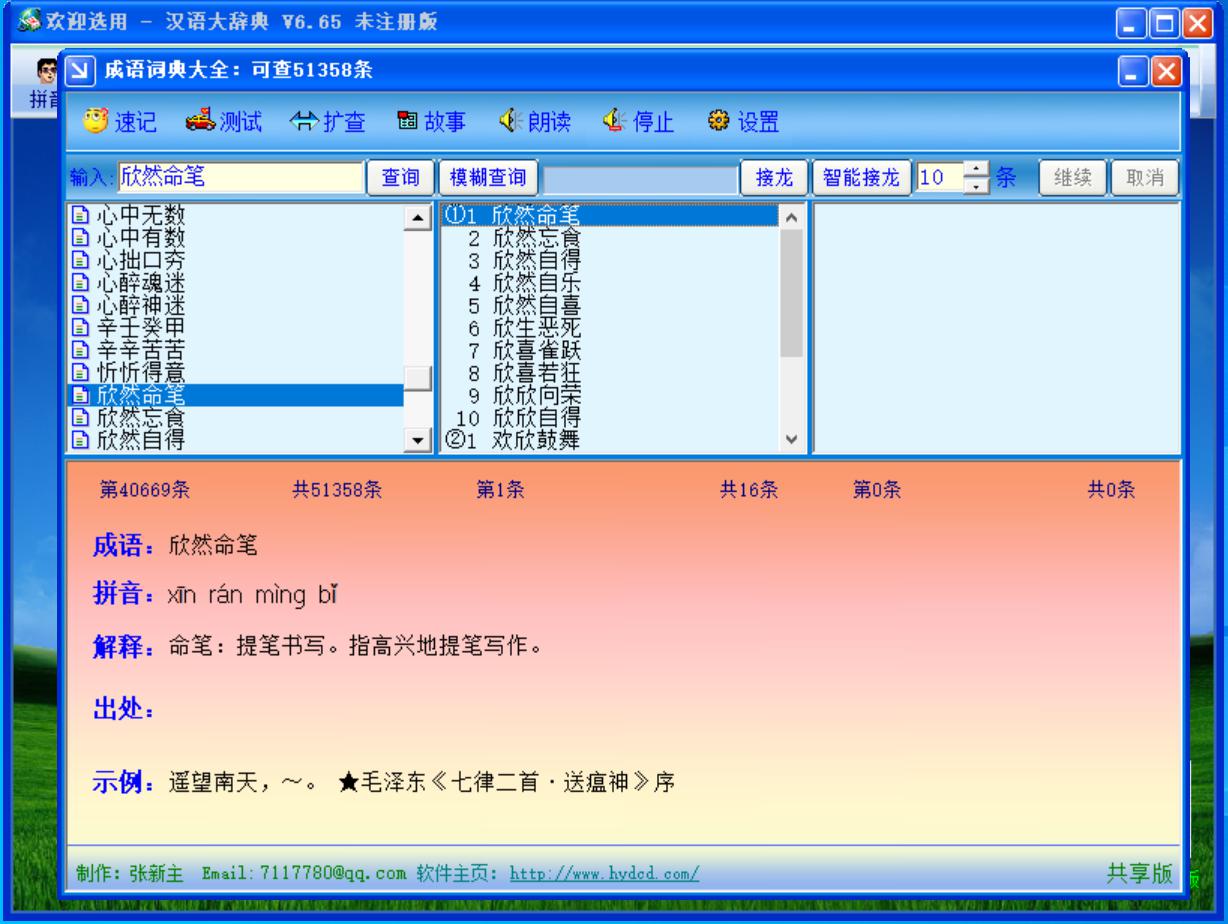Open the 速记 quick memorize tool
This screenshot has height=924, width=1228.
pos(119,122)
